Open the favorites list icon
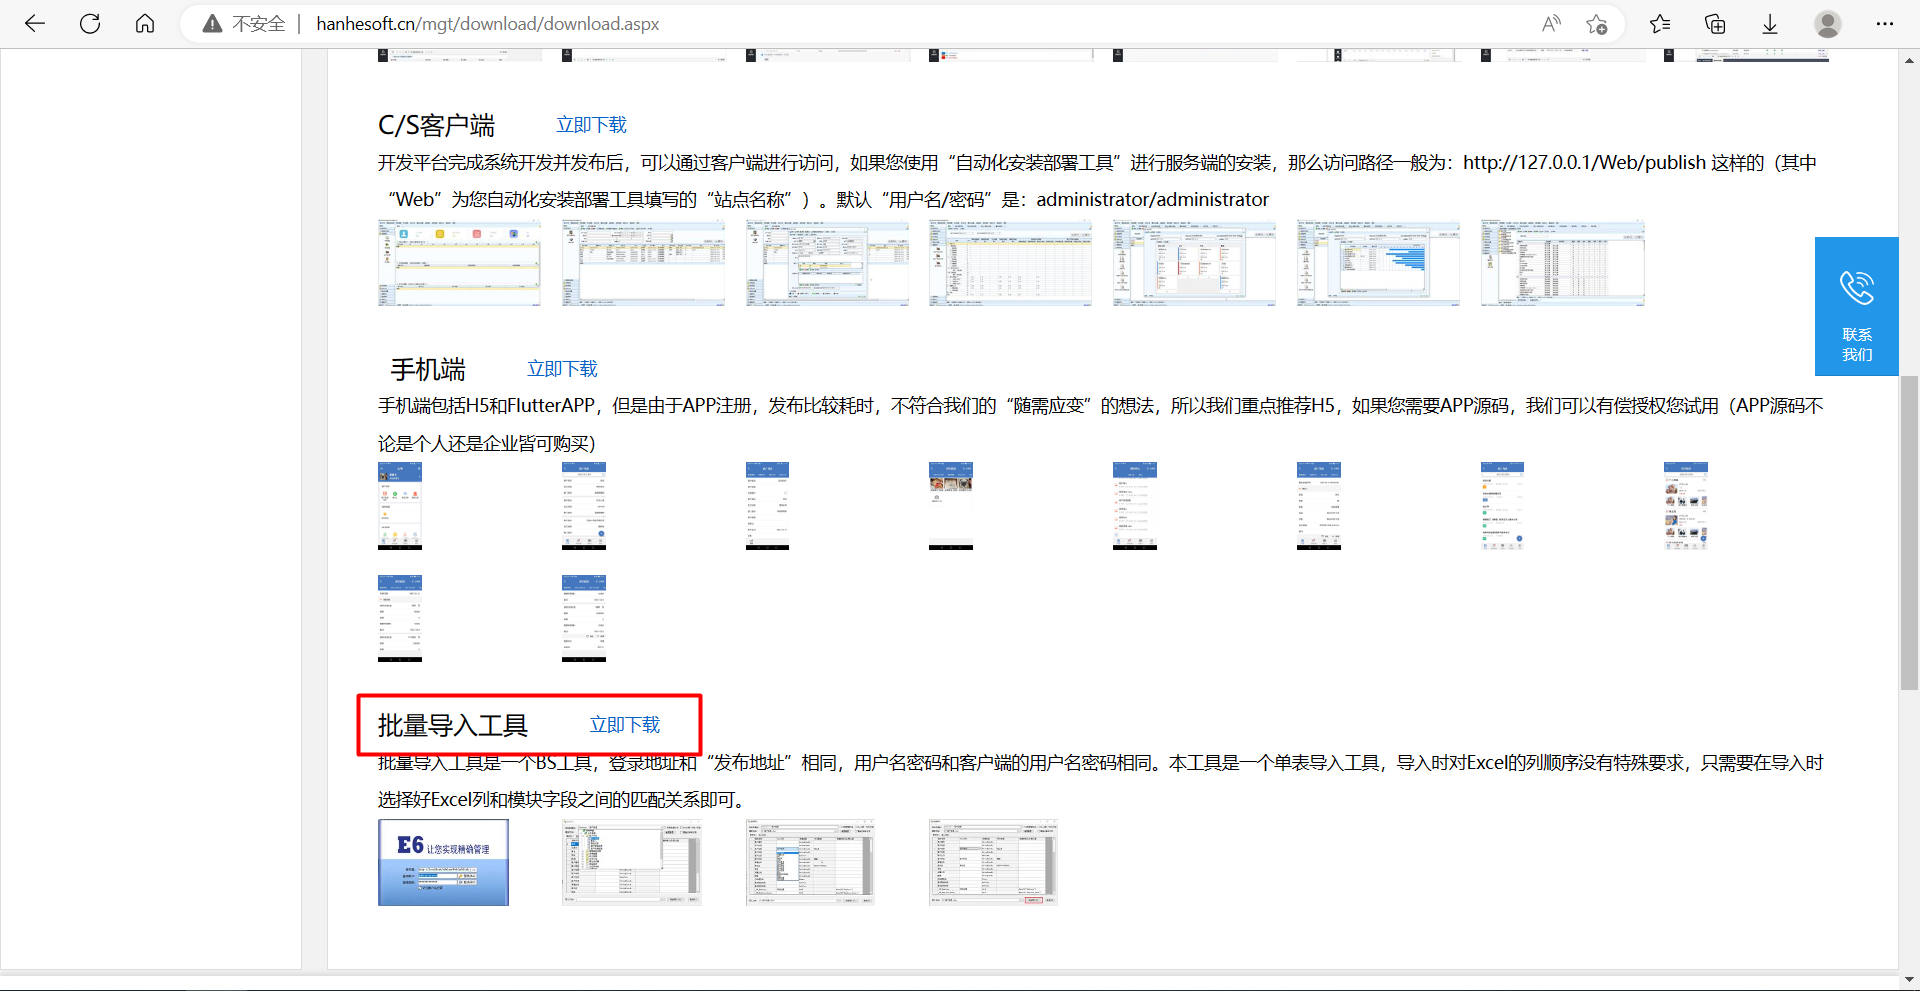 pyautogui.click(x=1660, y=24)
